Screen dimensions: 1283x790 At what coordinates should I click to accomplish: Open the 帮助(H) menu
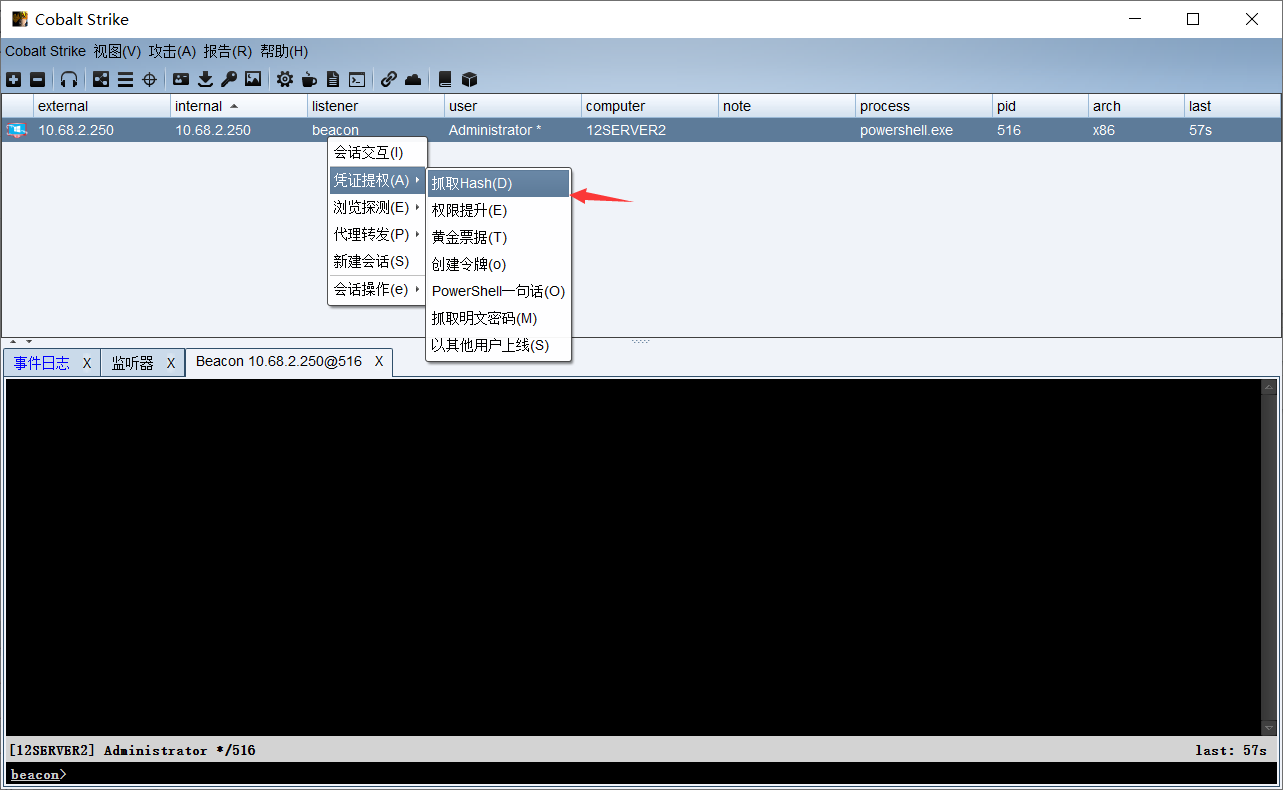(284, 51)
